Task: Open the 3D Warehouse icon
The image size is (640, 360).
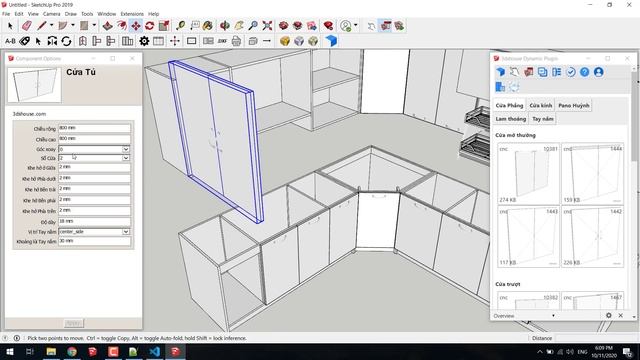Action: pos(284,26)
